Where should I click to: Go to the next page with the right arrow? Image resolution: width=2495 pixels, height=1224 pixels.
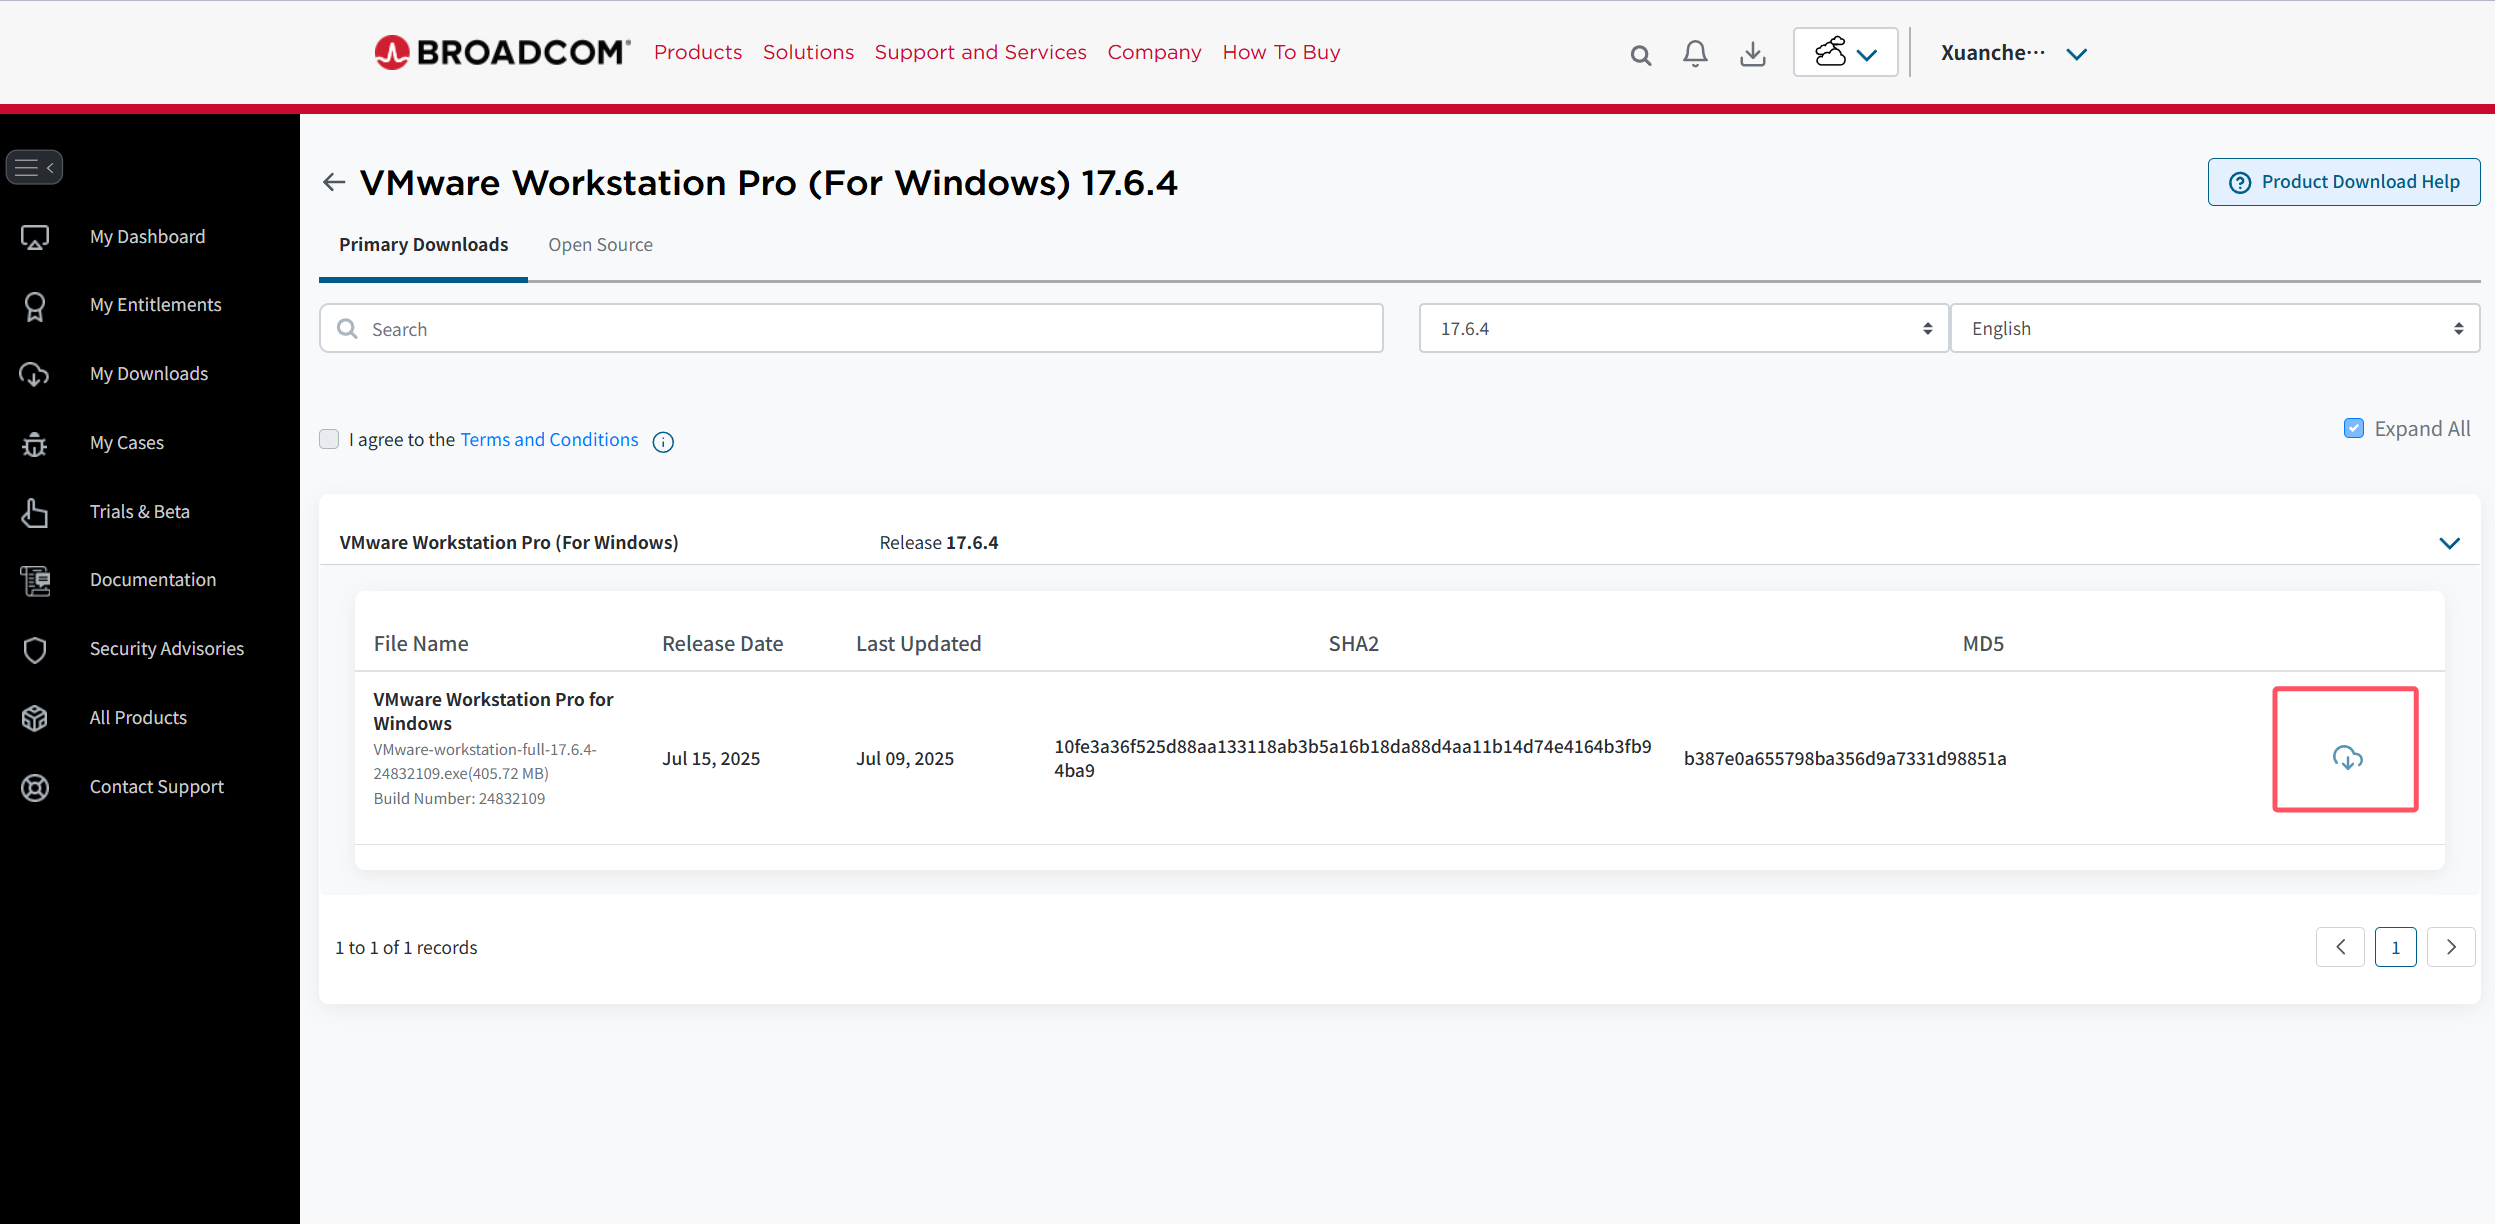[x=2450, y=947]
